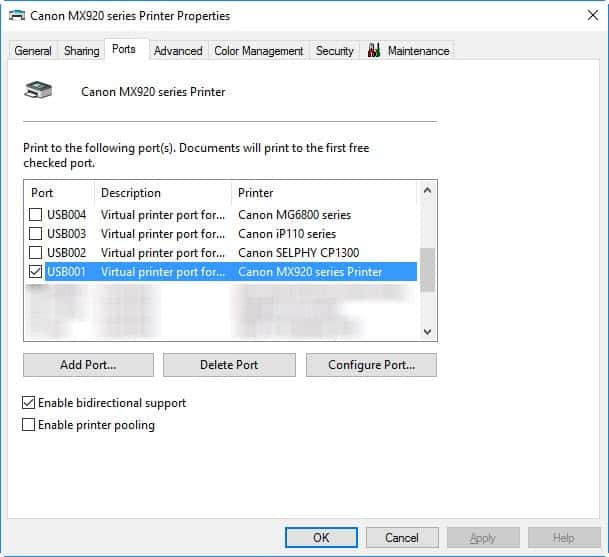The height and width of the screenshot is (557, 609).
Task: Select the Canon SELPHY CP1300 row
Action: (x=223, y=252)
